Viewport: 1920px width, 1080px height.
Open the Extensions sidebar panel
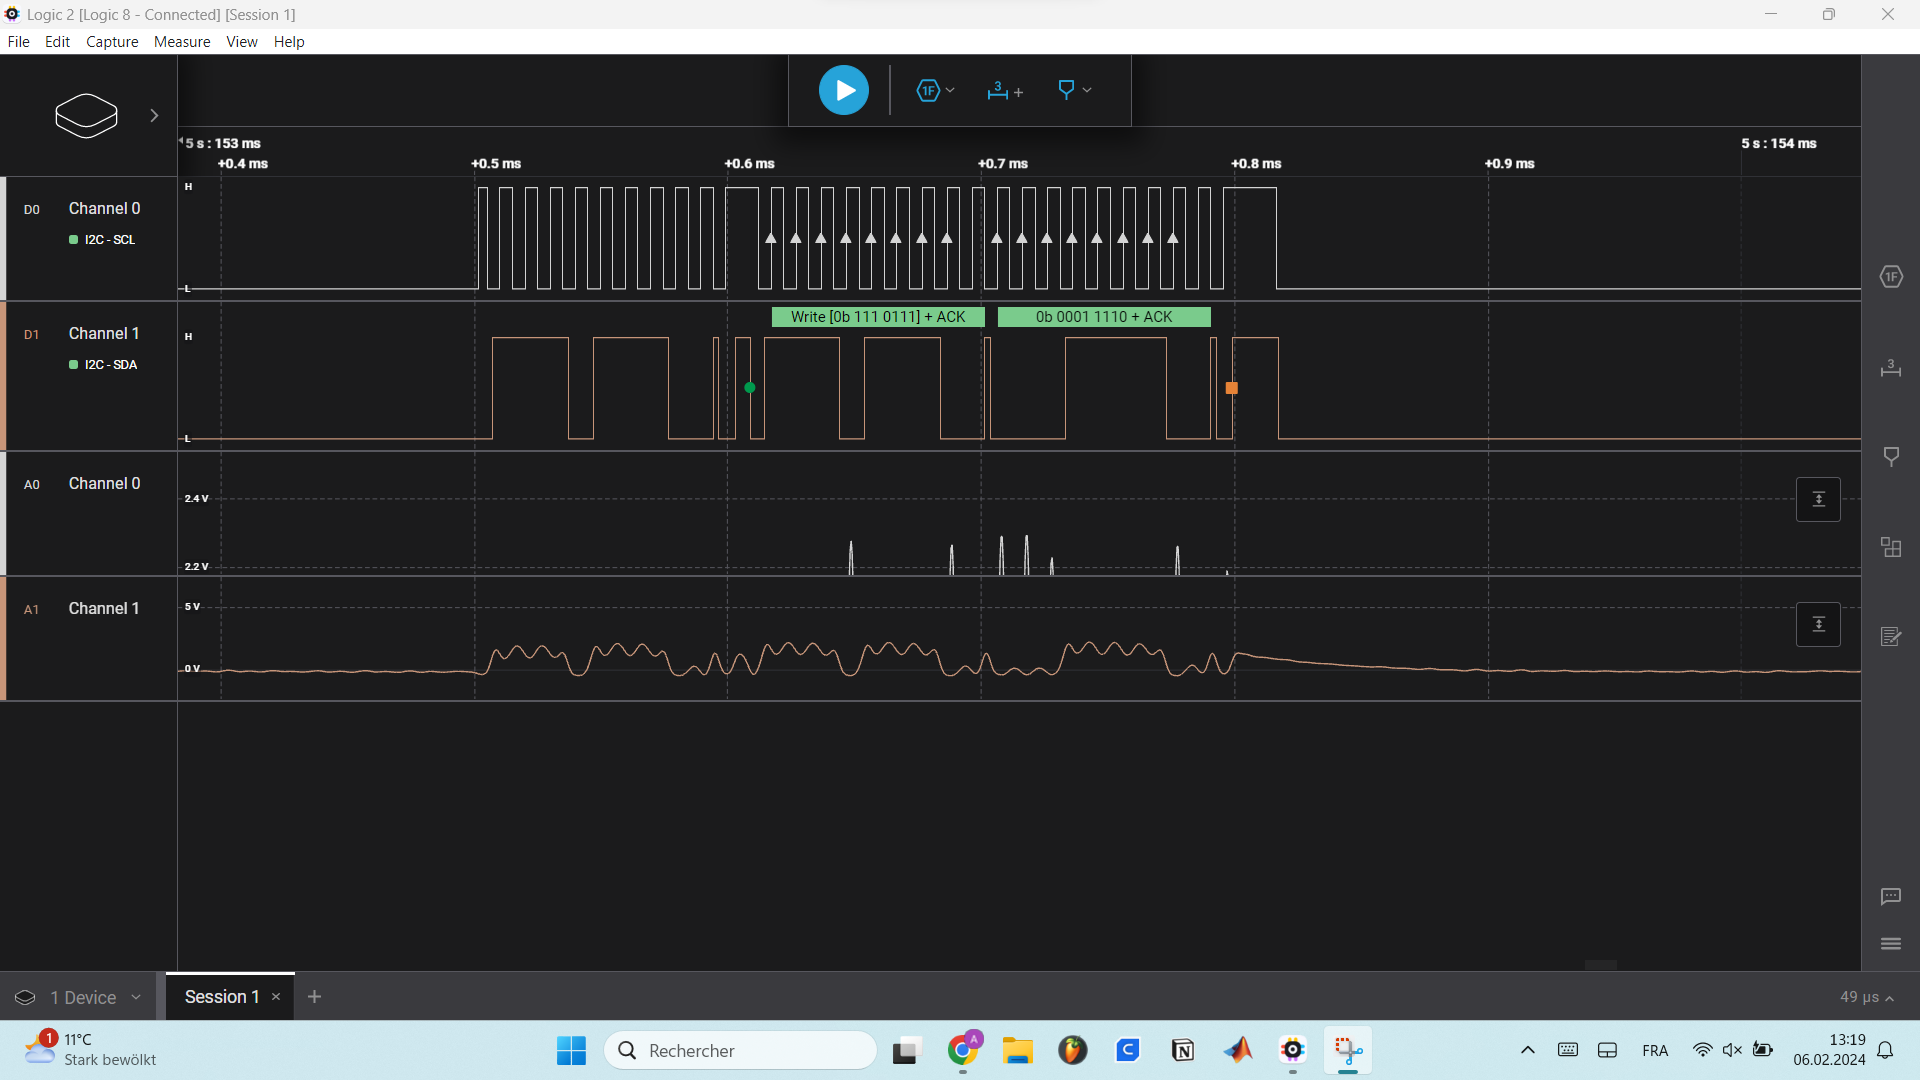pos(1891,547)
